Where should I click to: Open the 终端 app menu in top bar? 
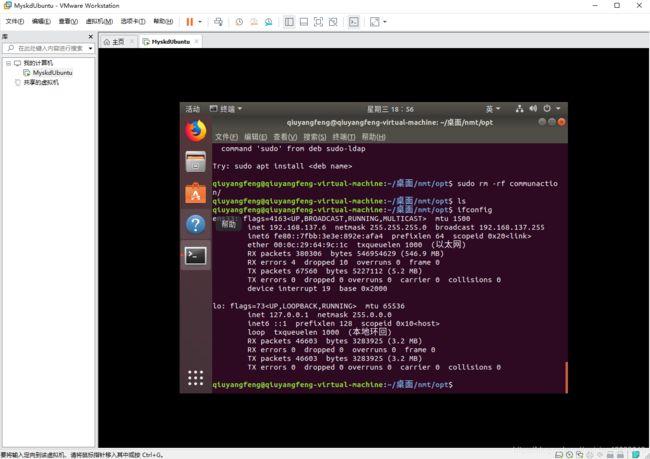226,109
